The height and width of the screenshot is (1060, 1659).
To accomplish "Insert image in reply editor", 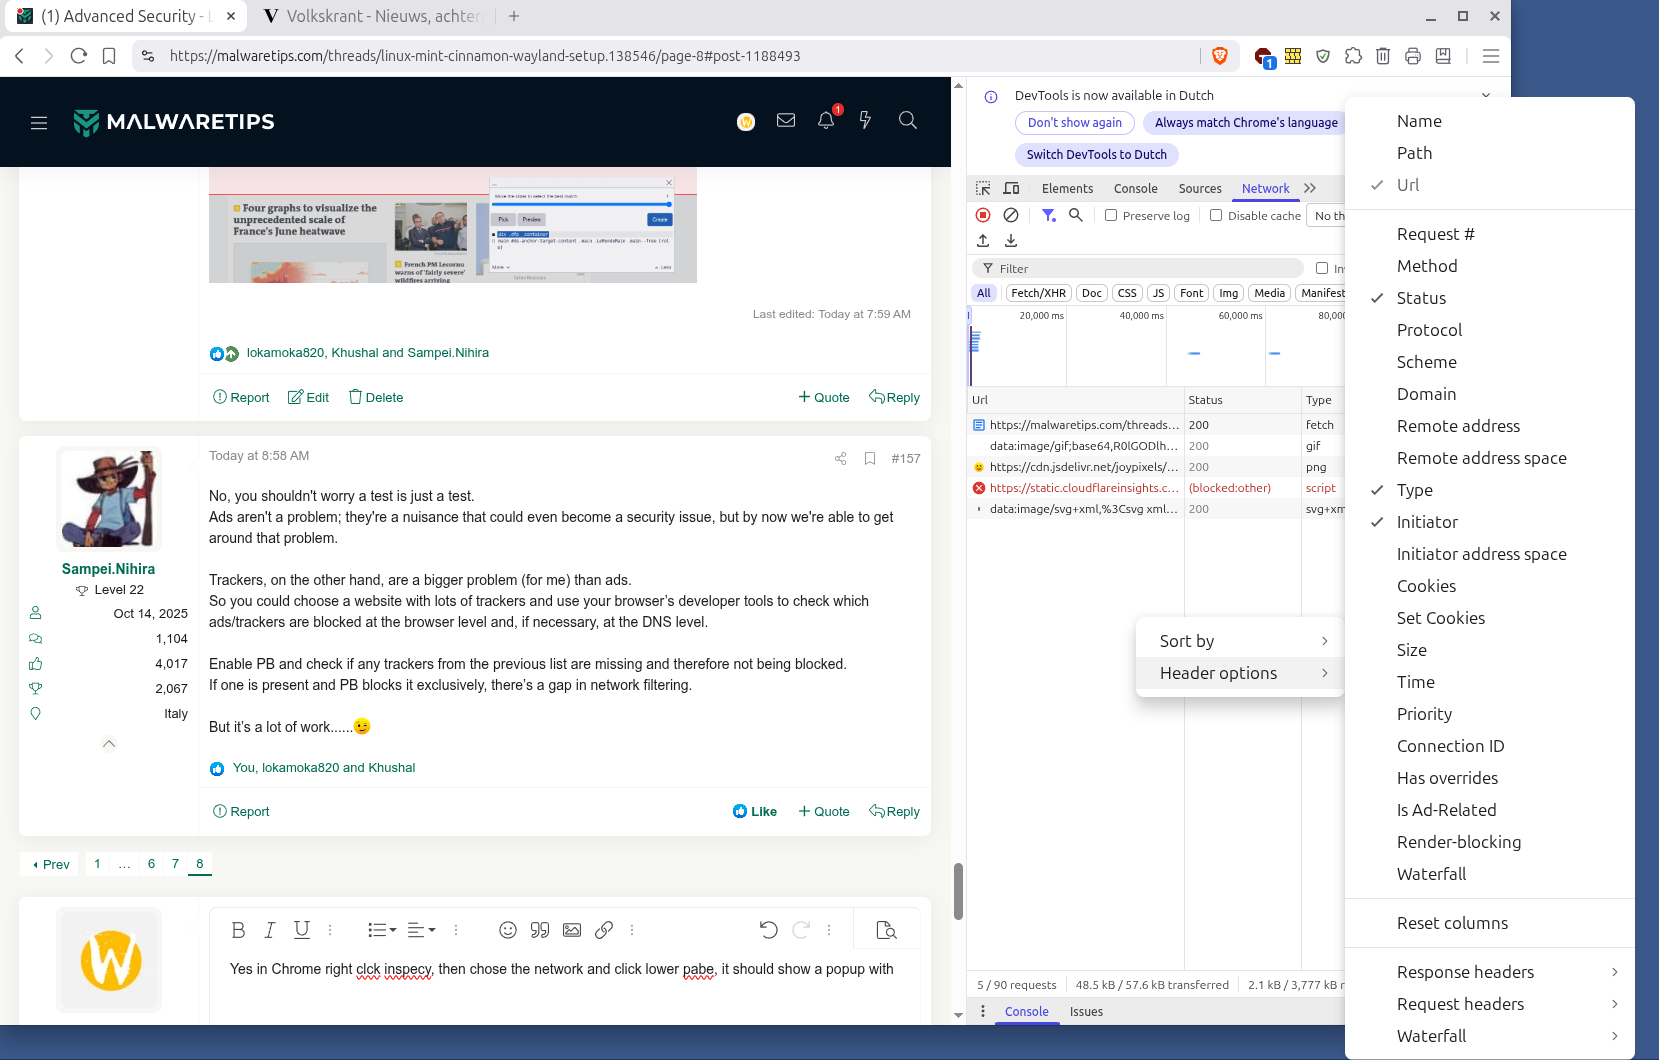I will click(x=572, y=930).
